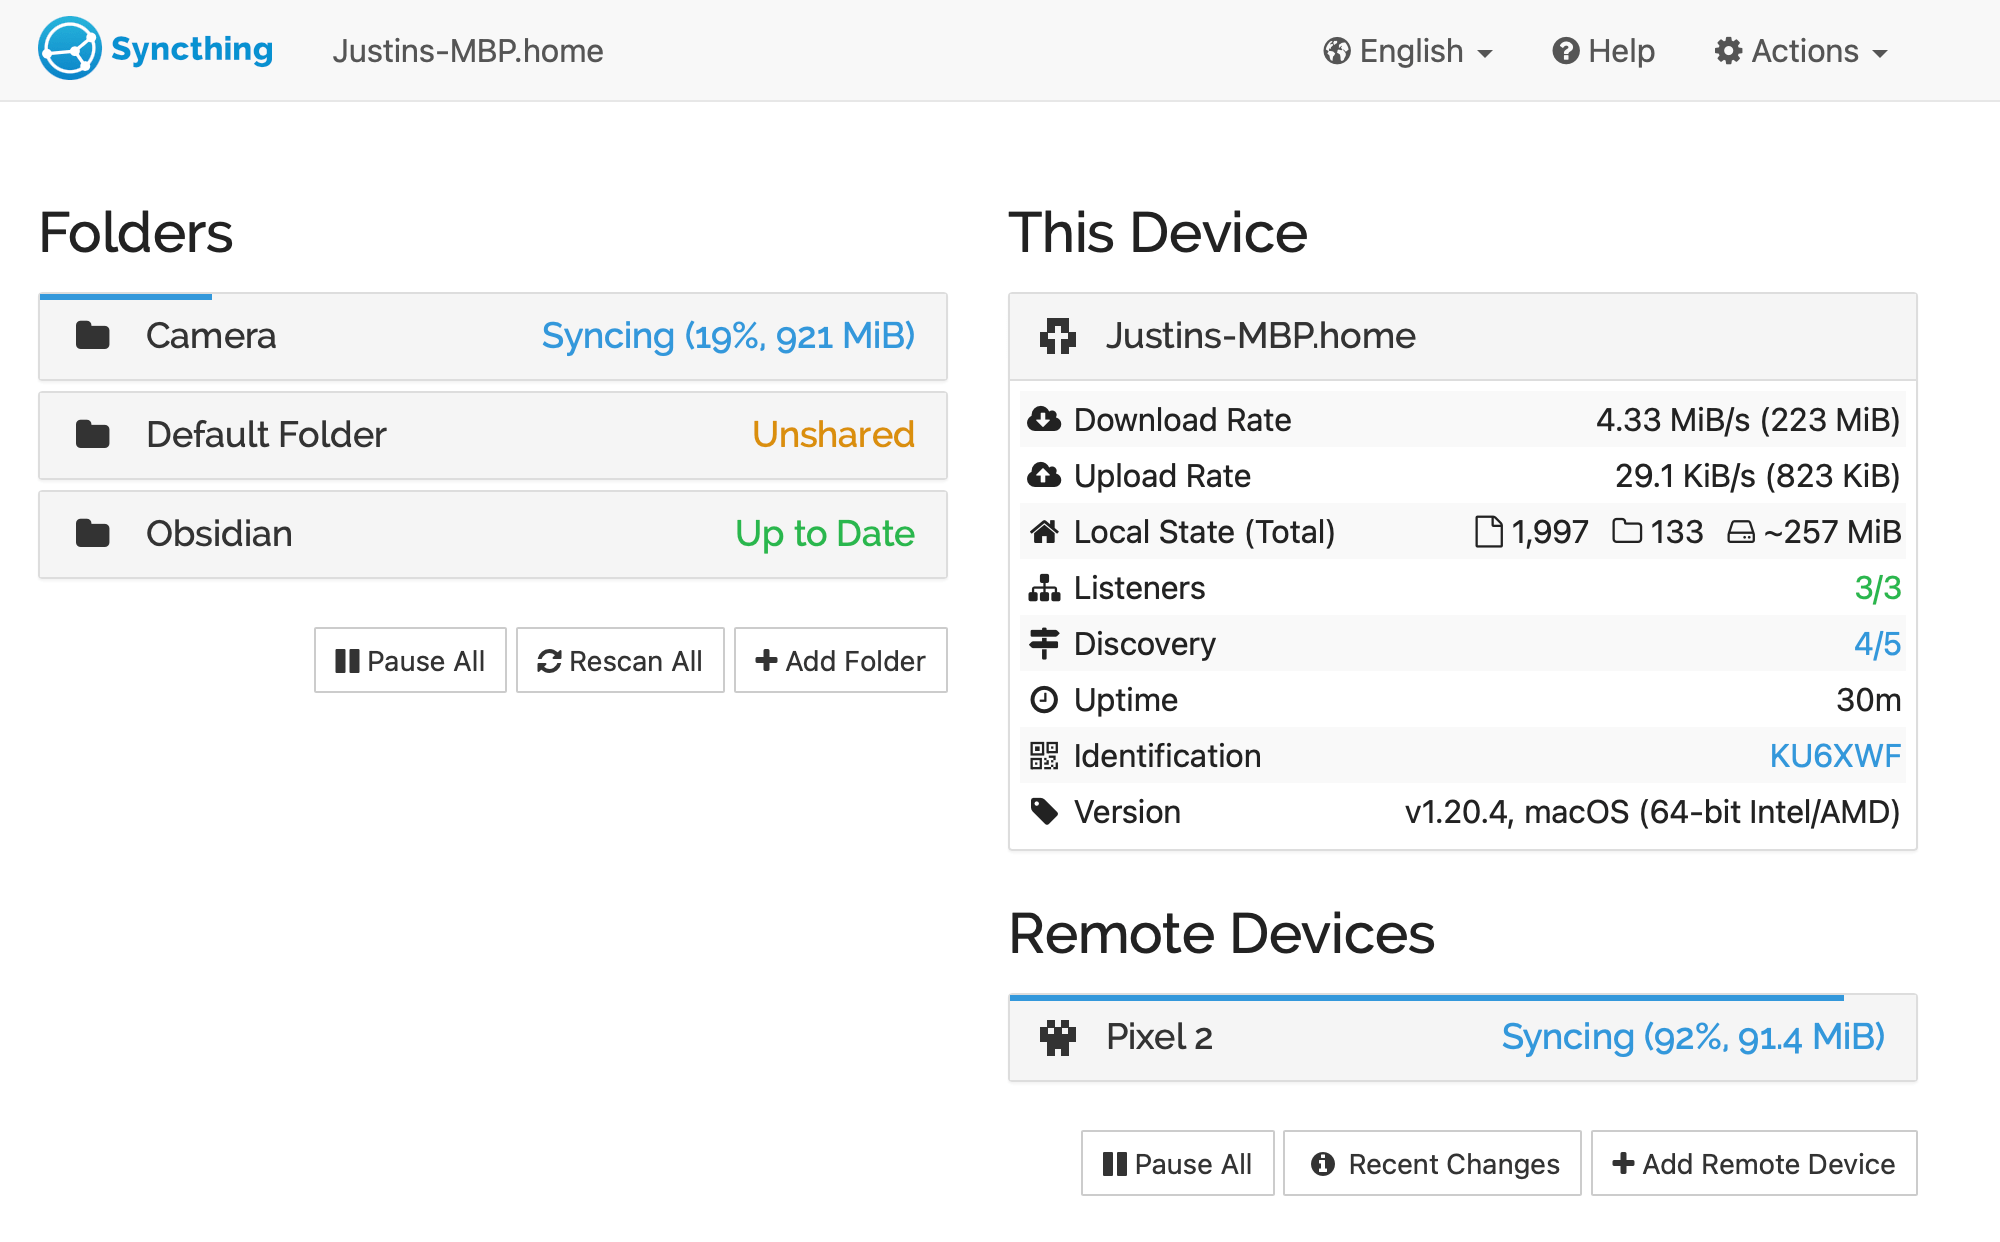
Task: Click the Justins-MBP.home device identicon
Action: point(1058,336)
